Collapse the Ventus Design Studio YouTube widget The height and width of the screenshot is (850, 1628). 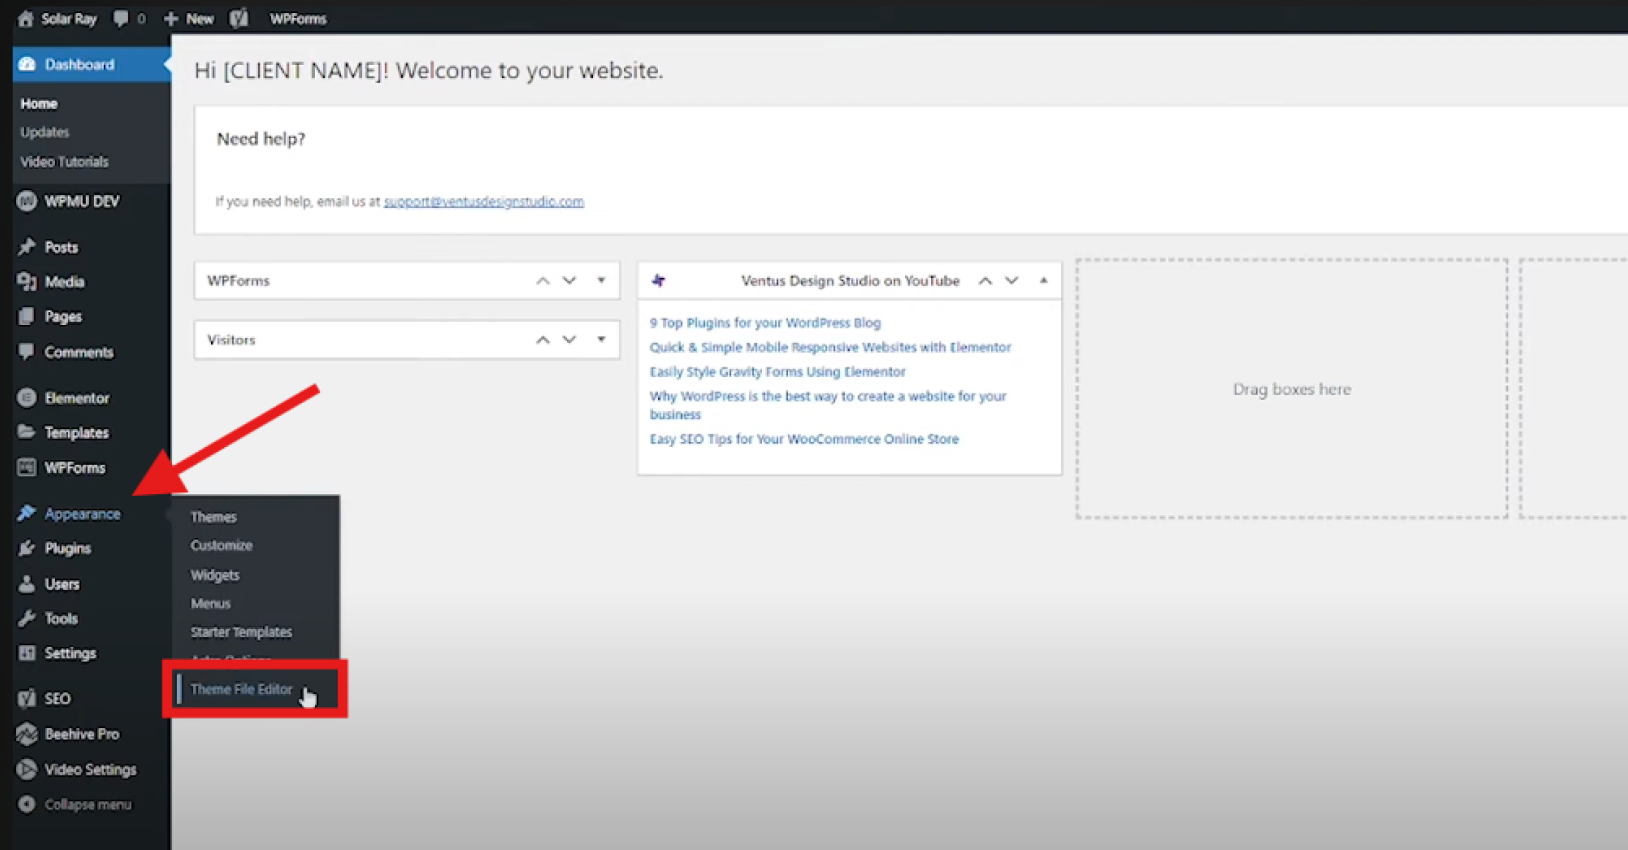pos(1043,281)
